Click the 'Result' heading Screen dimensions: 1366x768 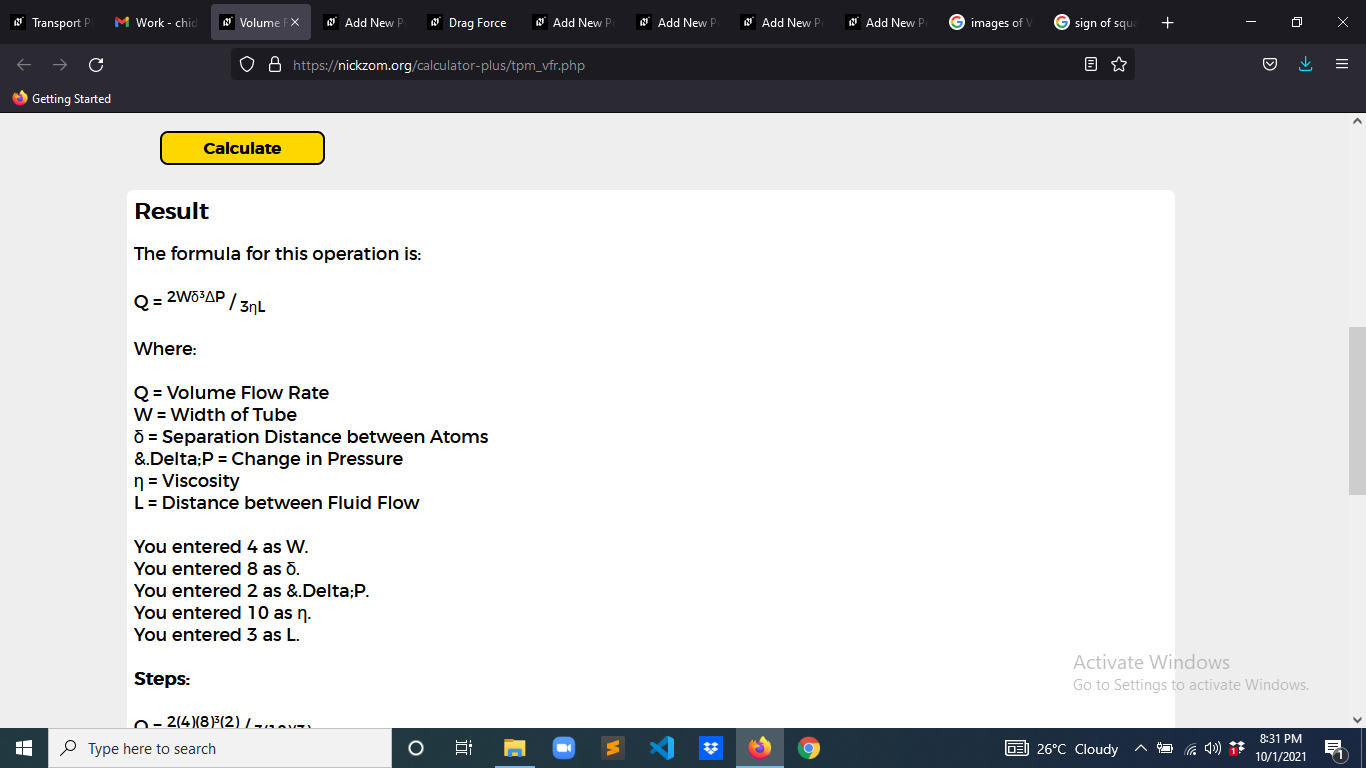171,211
